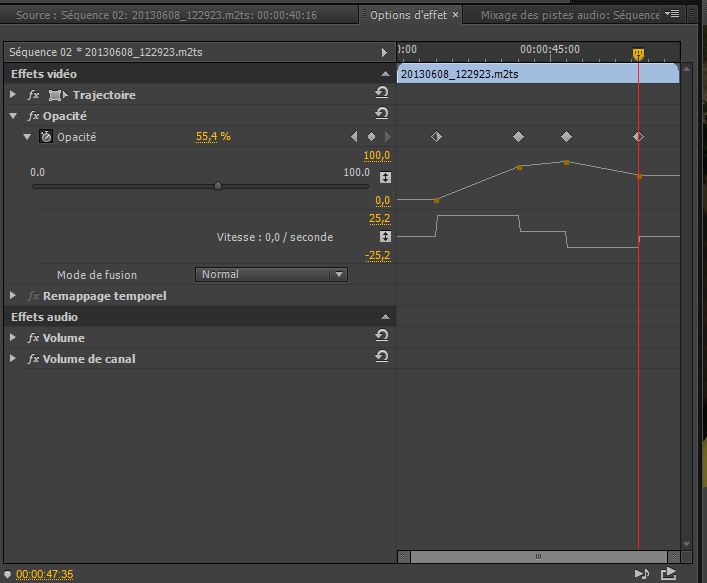The image size is (707, 583).
Task: Click right zoom handle of scrollbar
Action: tap(674, 556)
